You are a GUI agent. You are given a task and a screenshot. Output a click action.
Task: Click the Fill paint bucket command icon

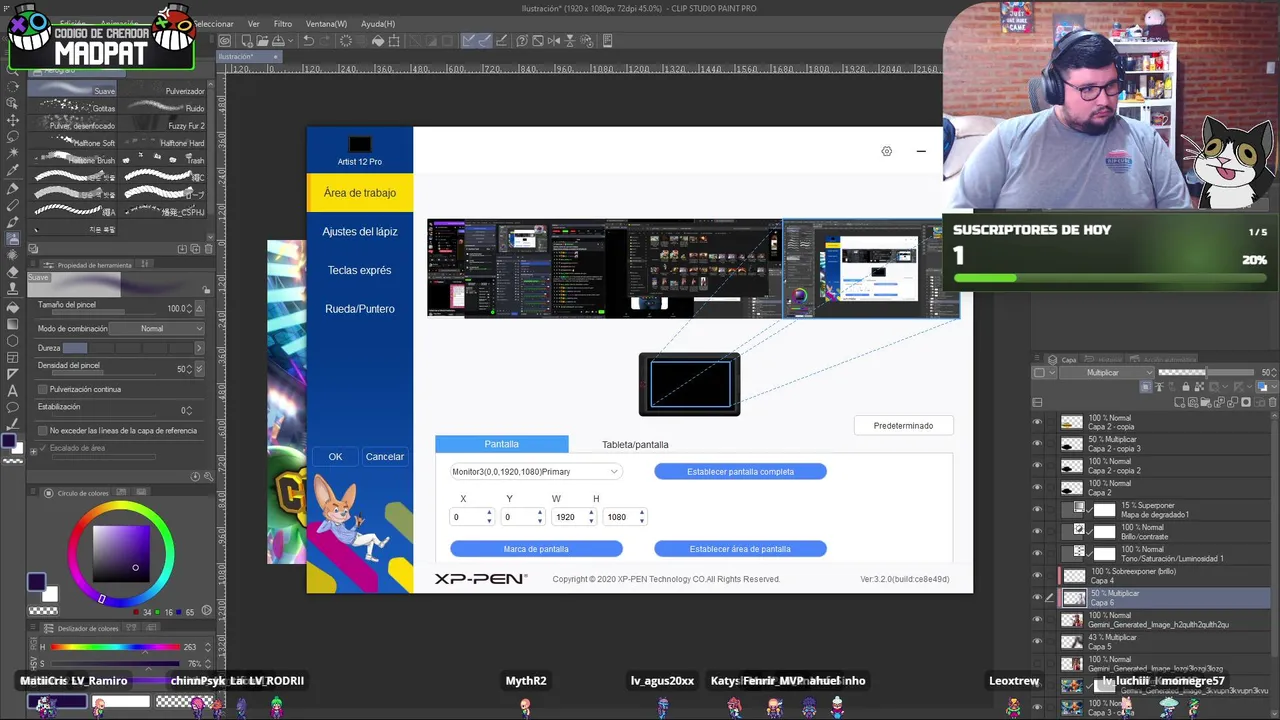pyautogui.click(x=378, y=41)
